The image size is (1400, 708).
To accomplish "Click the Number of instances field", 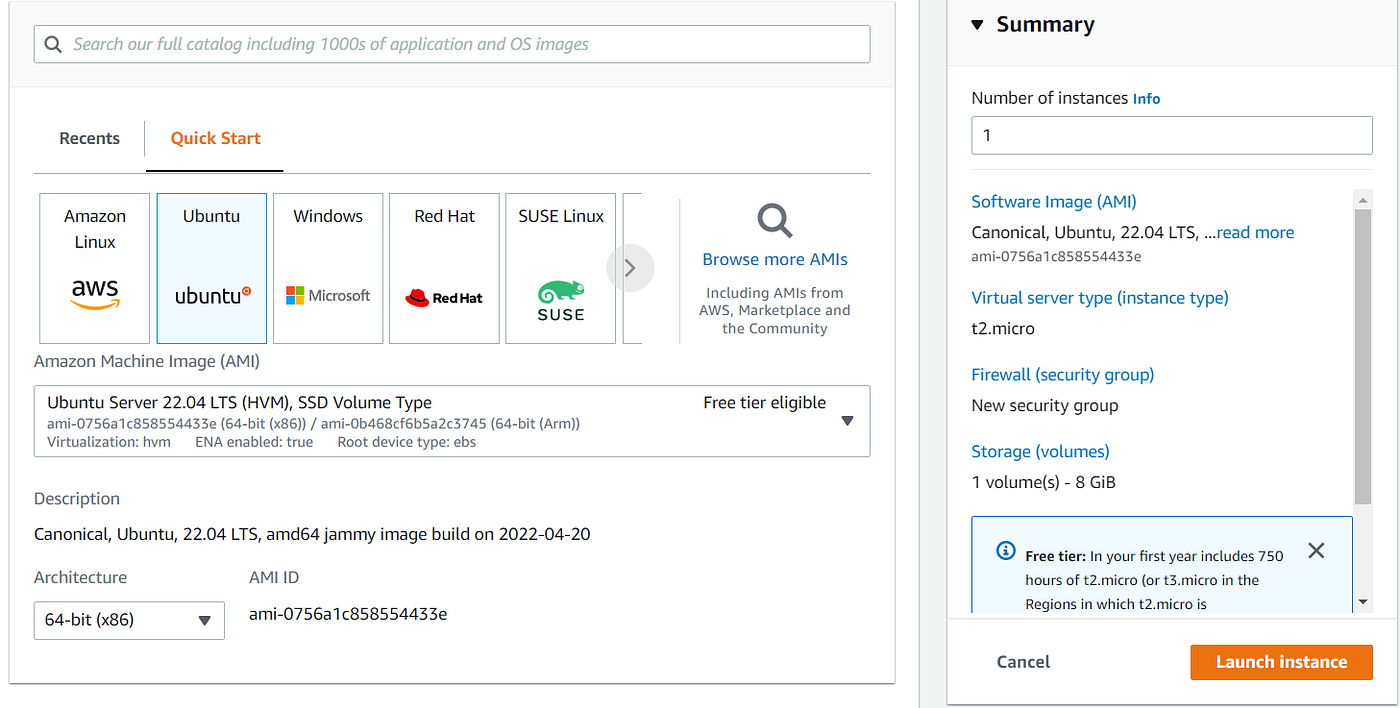I will pos(1171,135).
